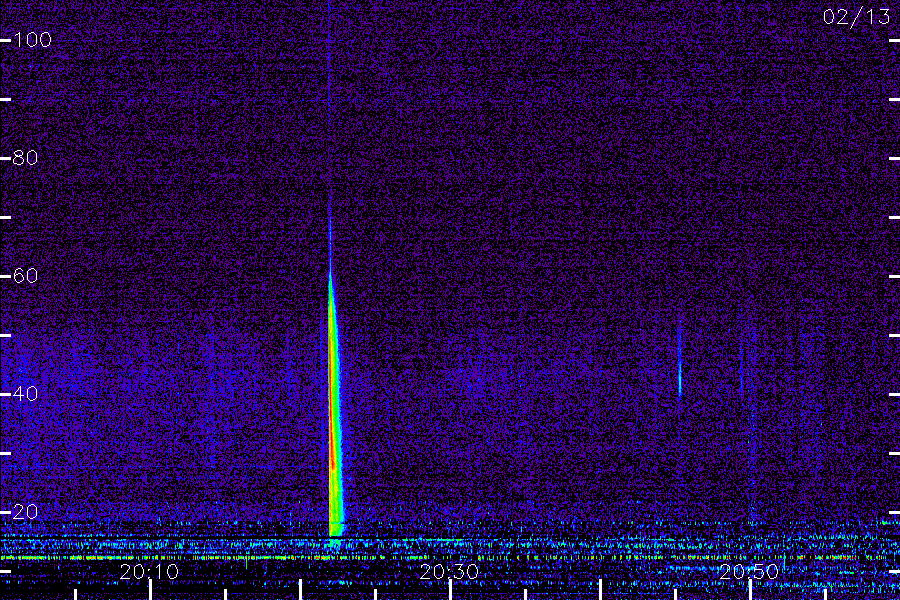Click the 20:50 time axis label

click(x=749, y=572)
